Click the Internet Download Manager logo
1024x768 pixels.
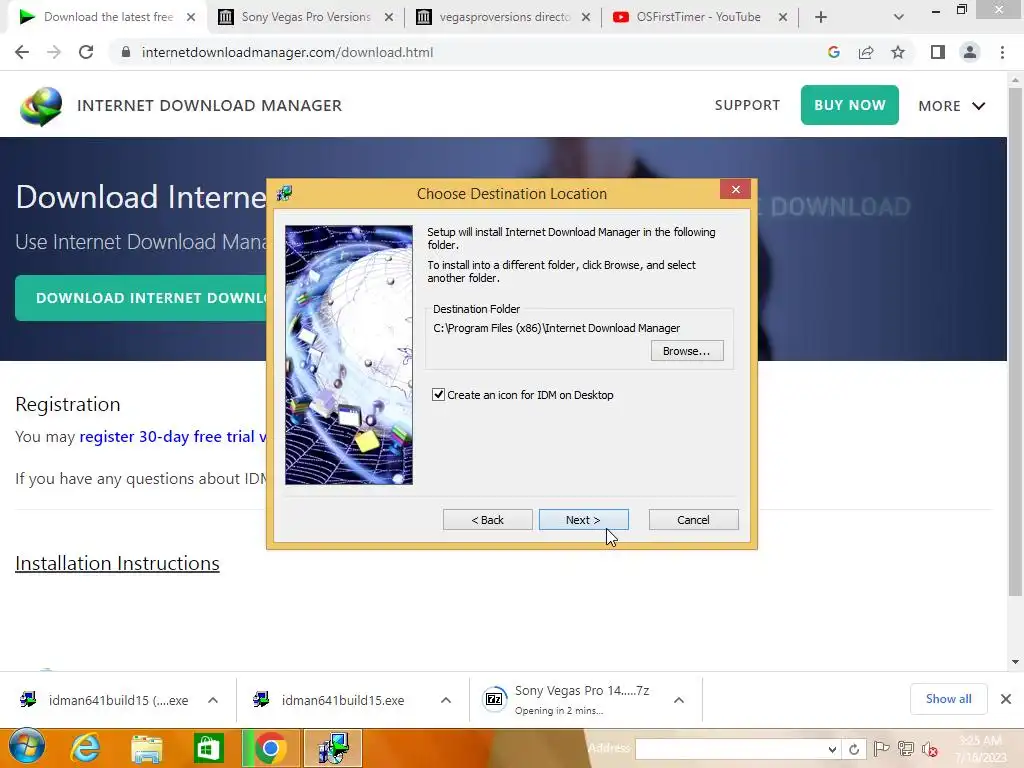tap(40, 106)
